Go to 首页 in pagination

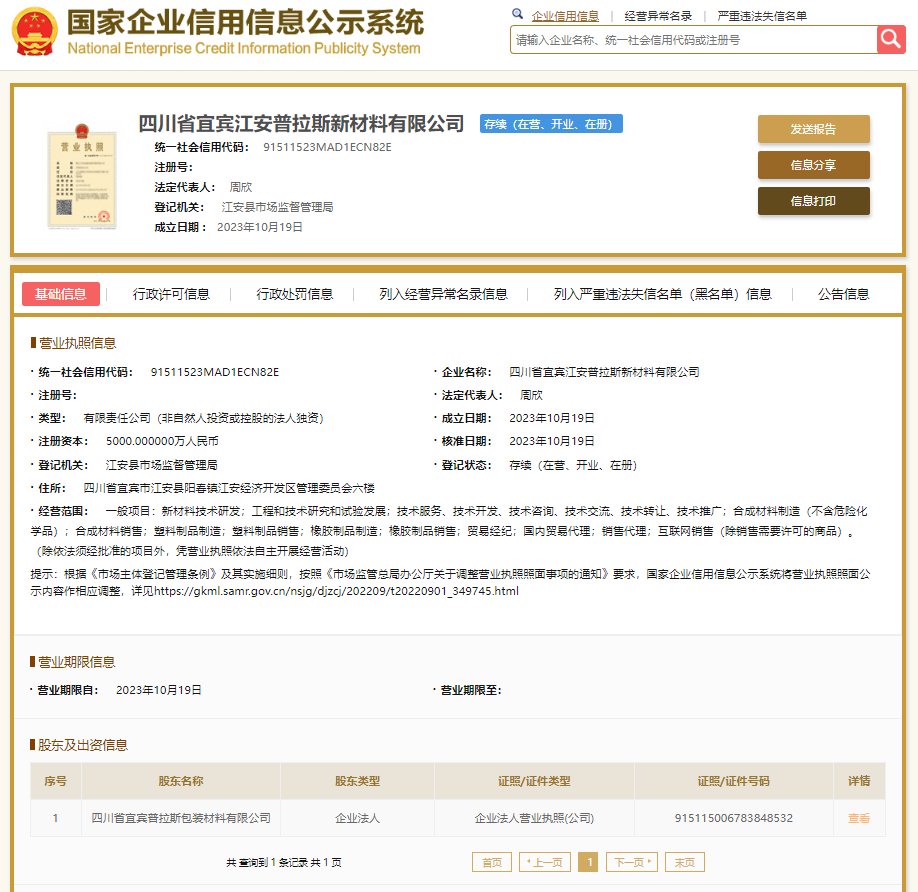coord(492,862)
